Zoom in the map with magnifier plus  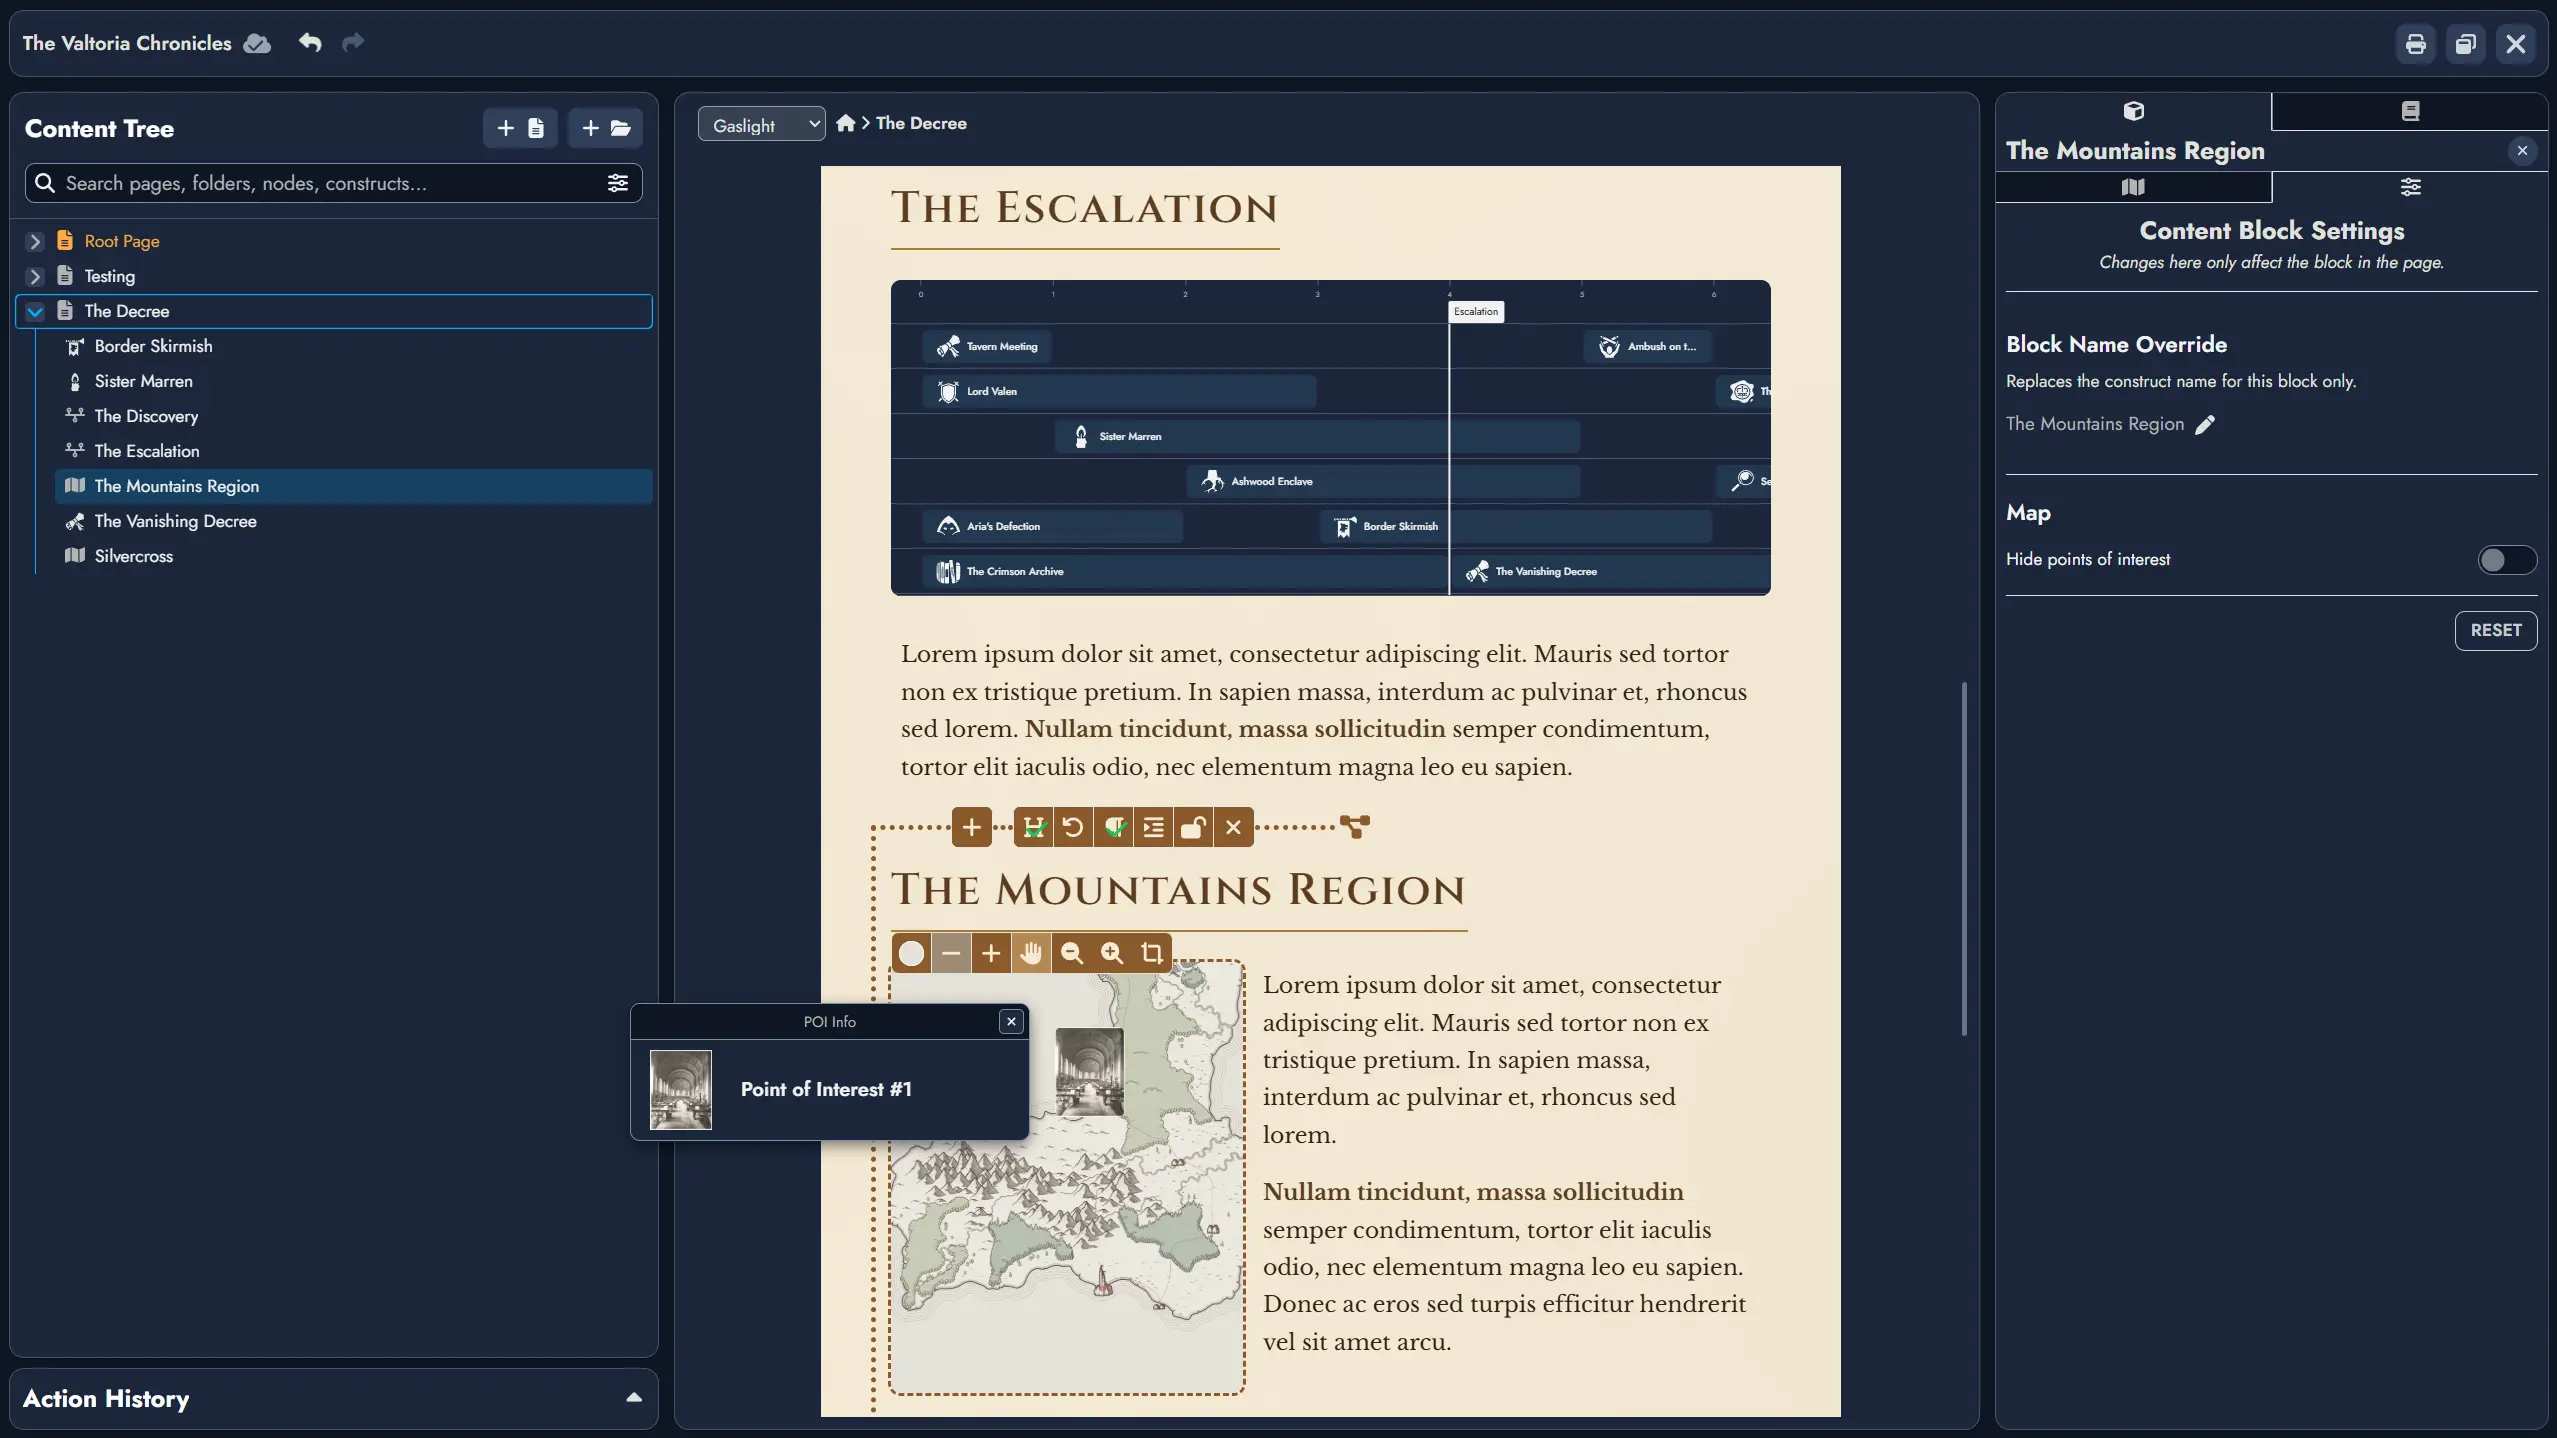coord(1111,953)
